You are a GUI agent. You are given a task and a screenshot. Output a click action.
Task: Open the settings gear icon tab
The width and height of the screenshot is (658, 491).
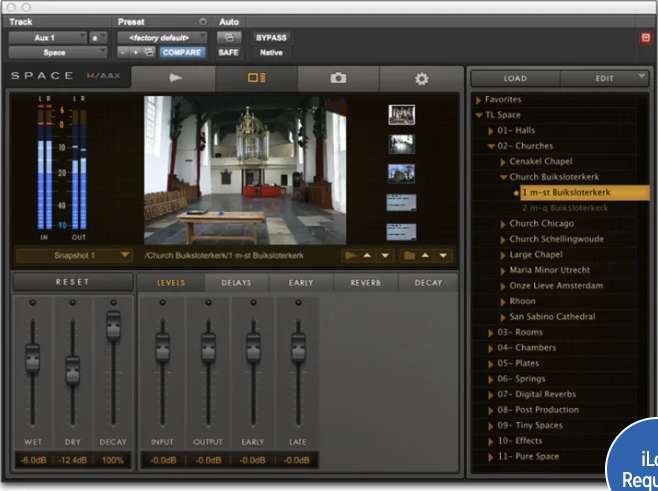421,78
